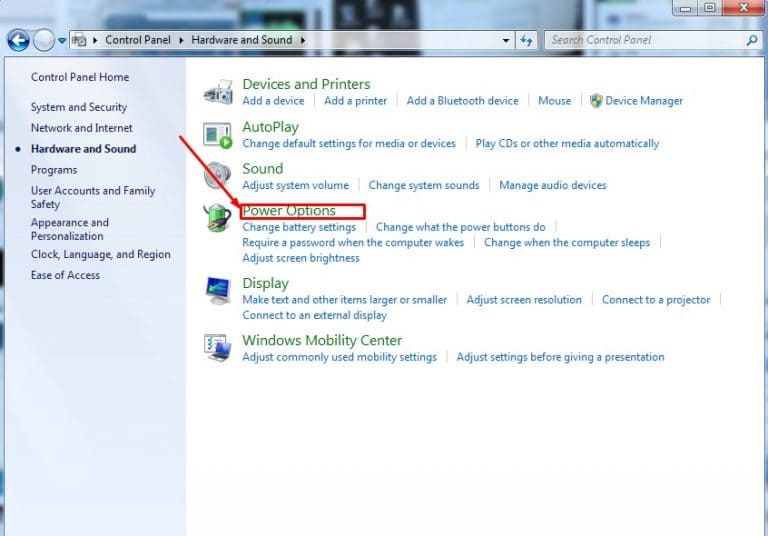Go to System and Security category
The height and width of the screenshot is (536, 768).
pyautogui.click(x=79, y=107)
